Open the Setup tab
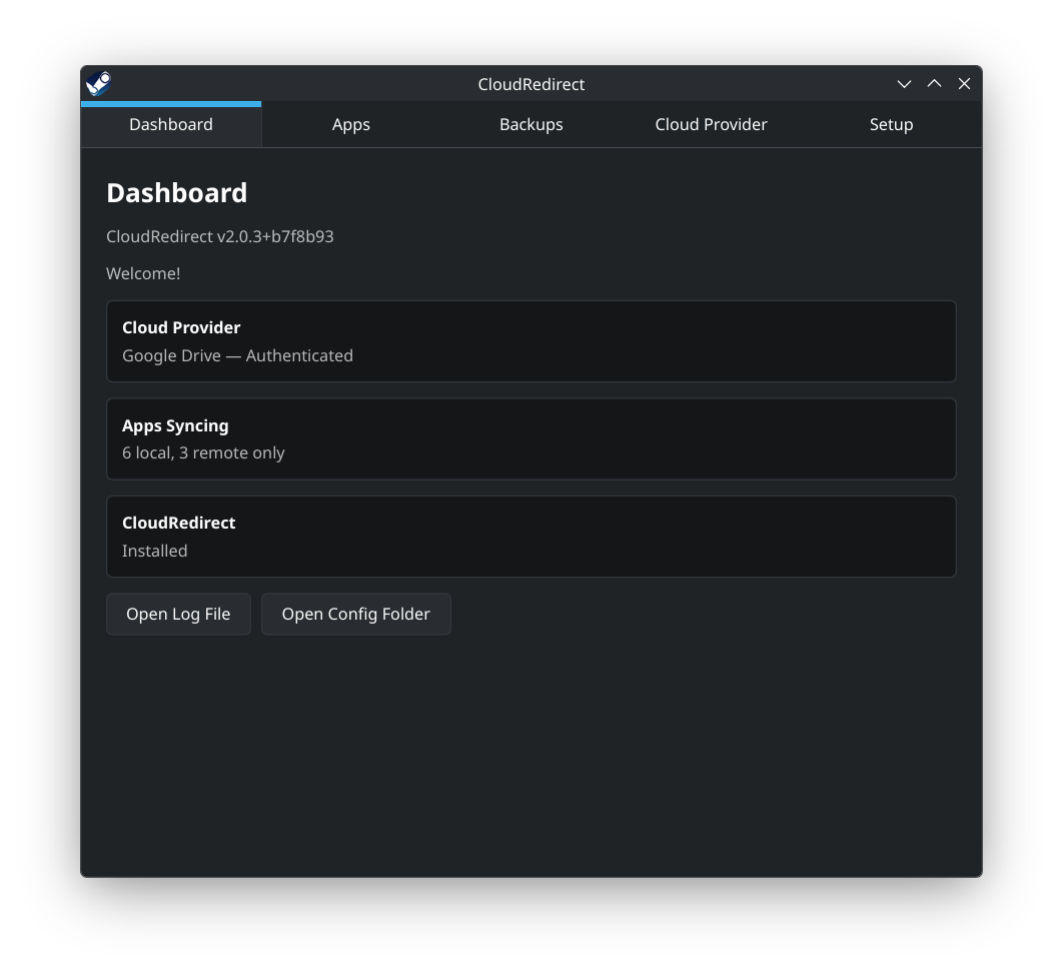Screen dimensions: 1063x973 [891, 125]
